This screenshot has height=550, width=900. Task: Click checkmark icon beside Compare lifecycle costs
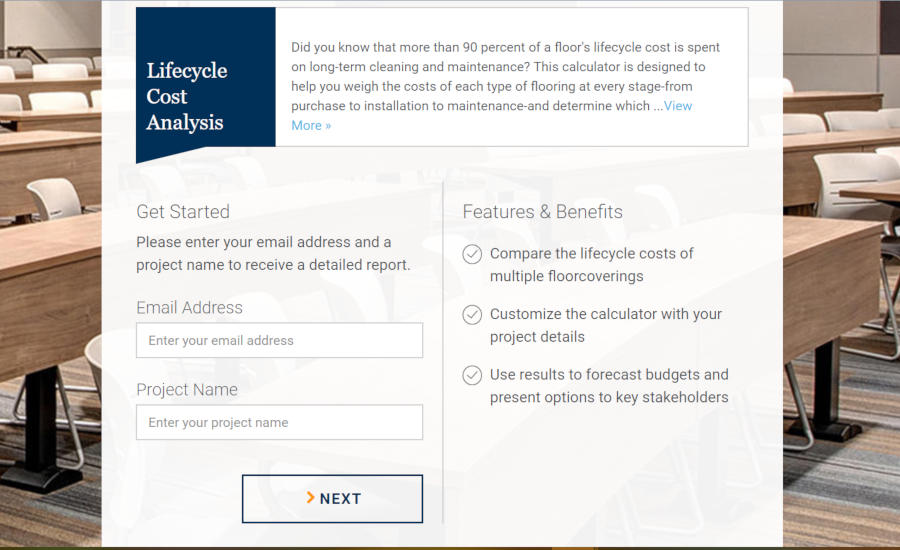[472, 254]
